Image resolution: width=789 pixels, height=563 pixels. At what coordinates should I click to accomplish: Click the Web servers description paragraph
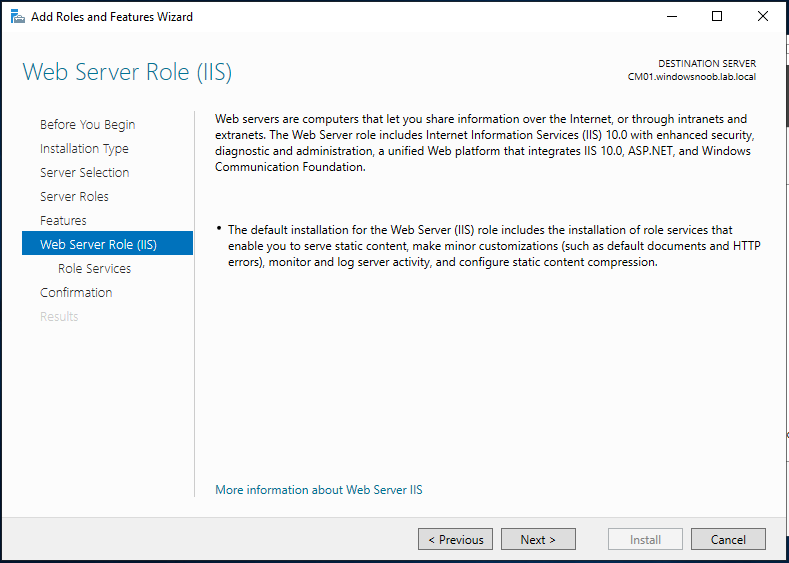[x=483, y=143]
